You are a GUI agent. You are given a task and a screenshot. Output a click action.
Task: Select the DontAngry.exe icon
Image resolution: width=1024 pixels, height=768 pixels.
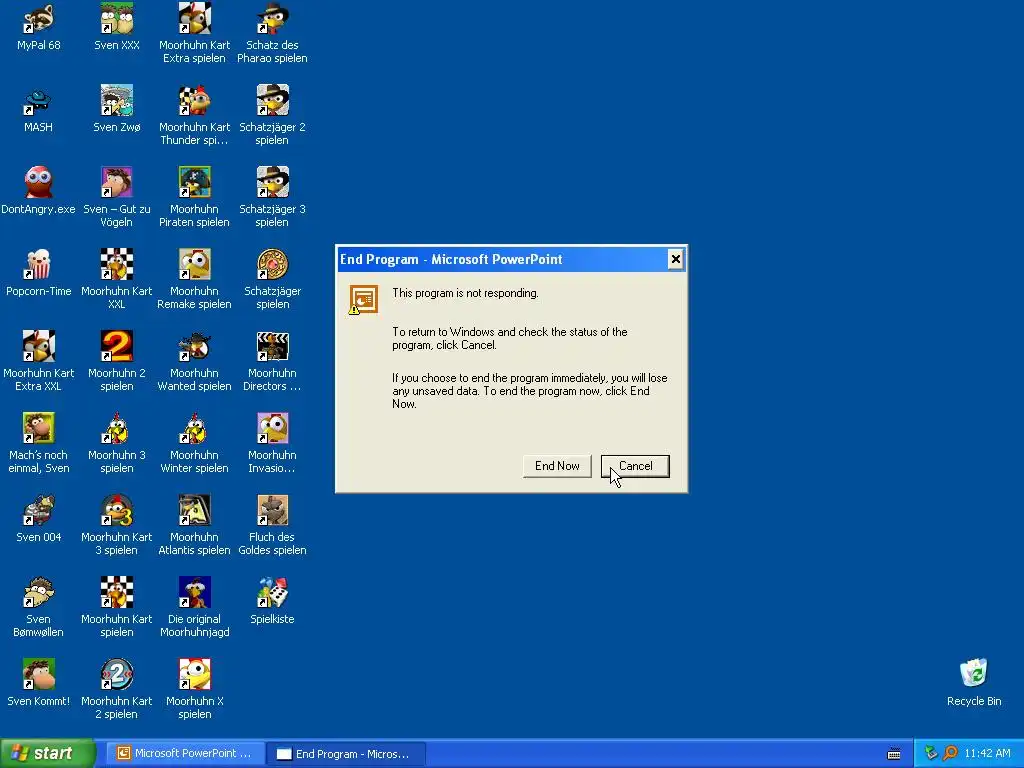tap(39, 182)
